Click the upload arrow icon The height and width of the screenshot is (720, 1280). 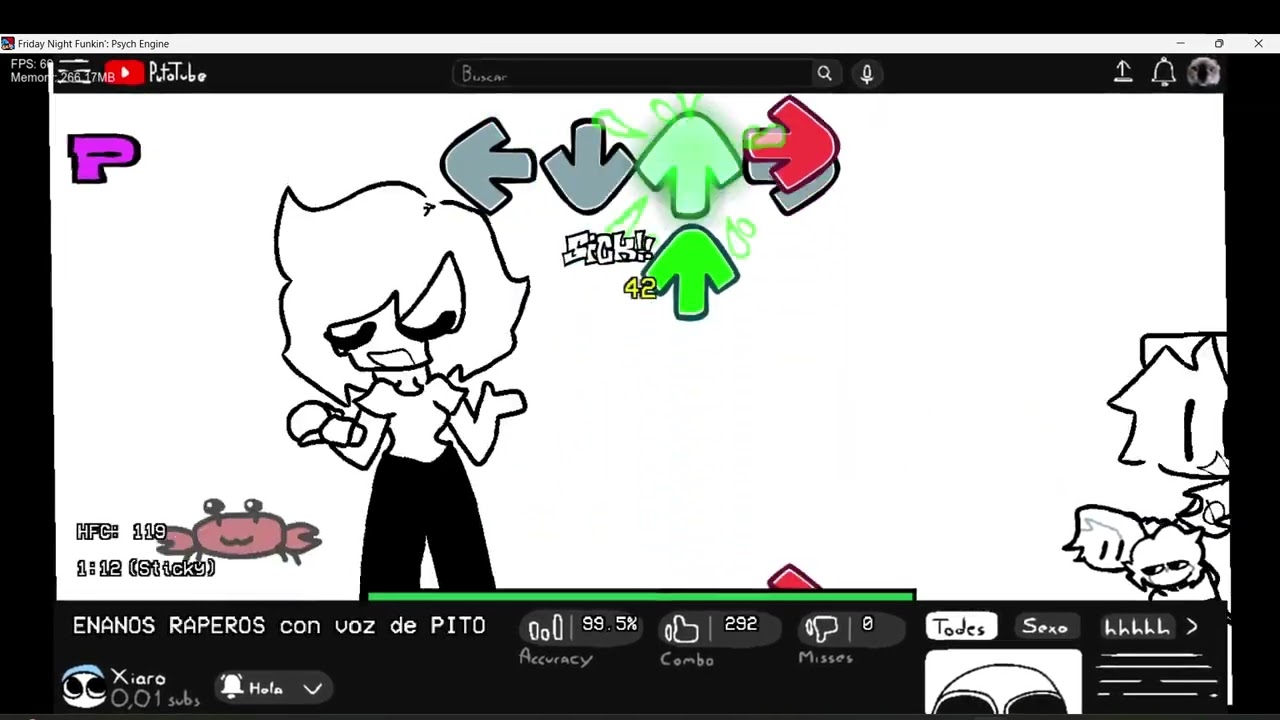tap(1123, 71)
